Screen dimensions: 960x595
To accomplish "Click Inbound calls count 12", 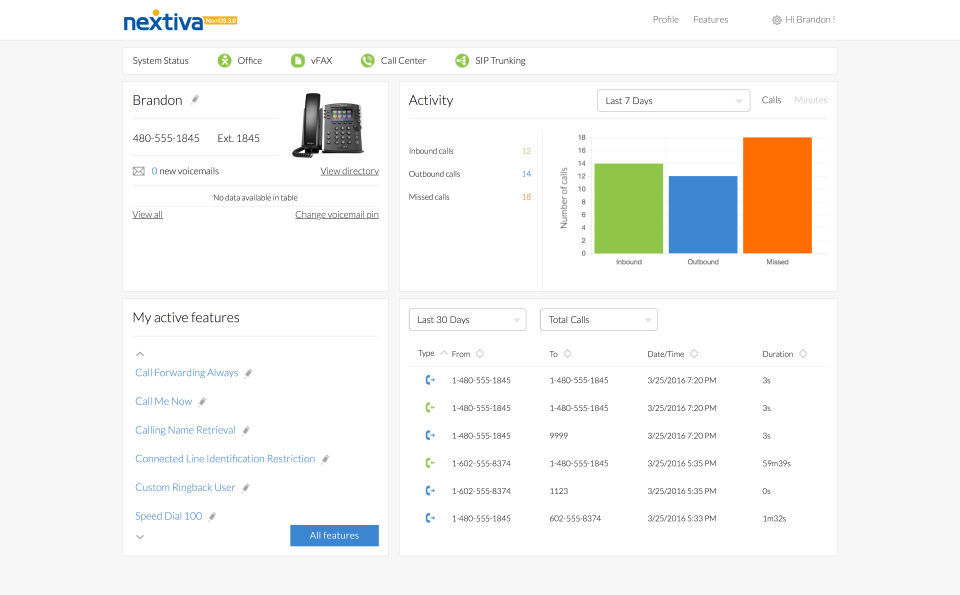I will pyautogui.click(x=527, y=151).
